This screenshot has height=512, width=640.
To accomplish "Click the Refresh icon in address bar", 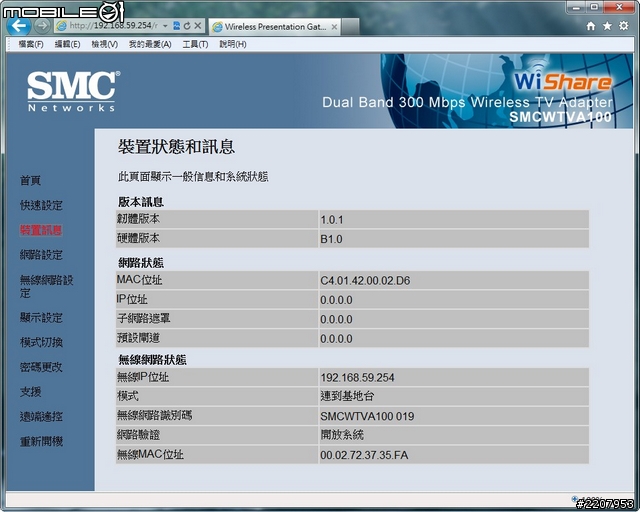I will point(187,26).
